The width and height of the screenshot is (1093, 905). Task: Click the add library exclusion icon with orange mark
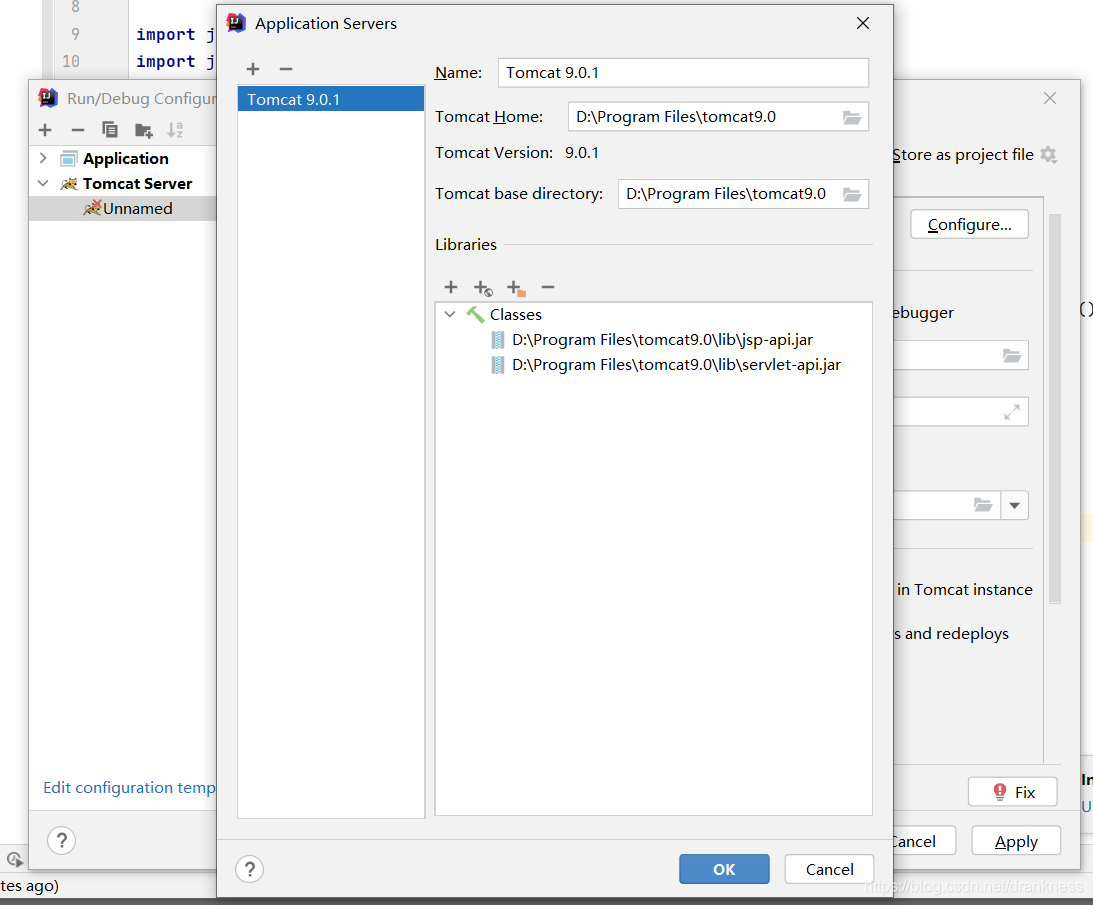[x=516, y=287]
